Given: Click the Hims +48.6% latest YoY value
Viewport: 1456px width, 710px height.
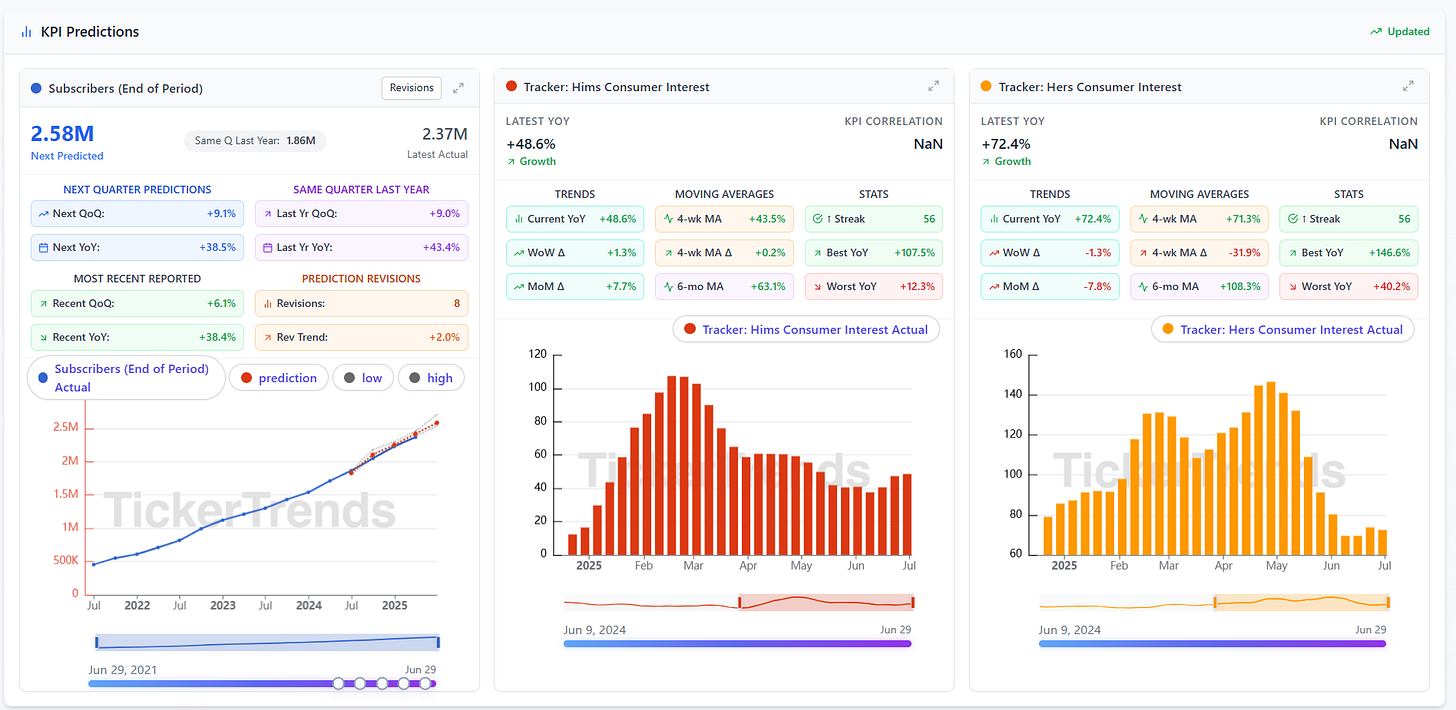Looking at the screenshot, I should 531,144.
